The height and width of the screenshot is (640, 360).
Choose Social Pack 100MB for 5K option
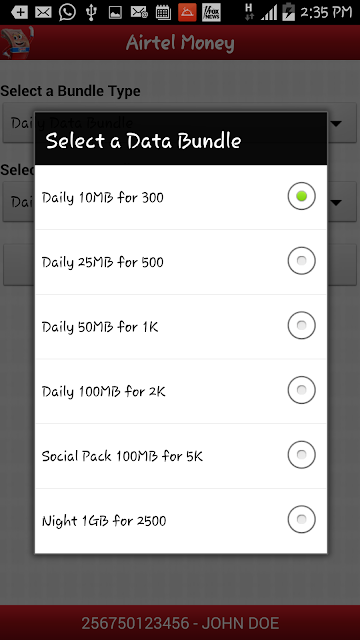point(181,456)
